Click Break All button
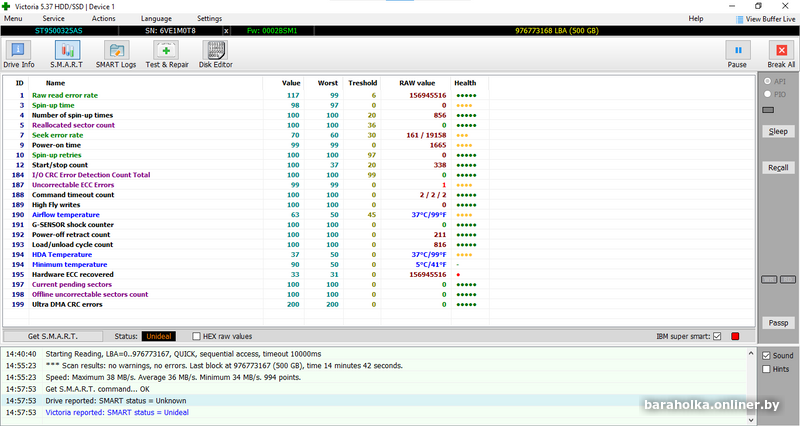Screen dimensions: 800x426 [x=781, y=55]
